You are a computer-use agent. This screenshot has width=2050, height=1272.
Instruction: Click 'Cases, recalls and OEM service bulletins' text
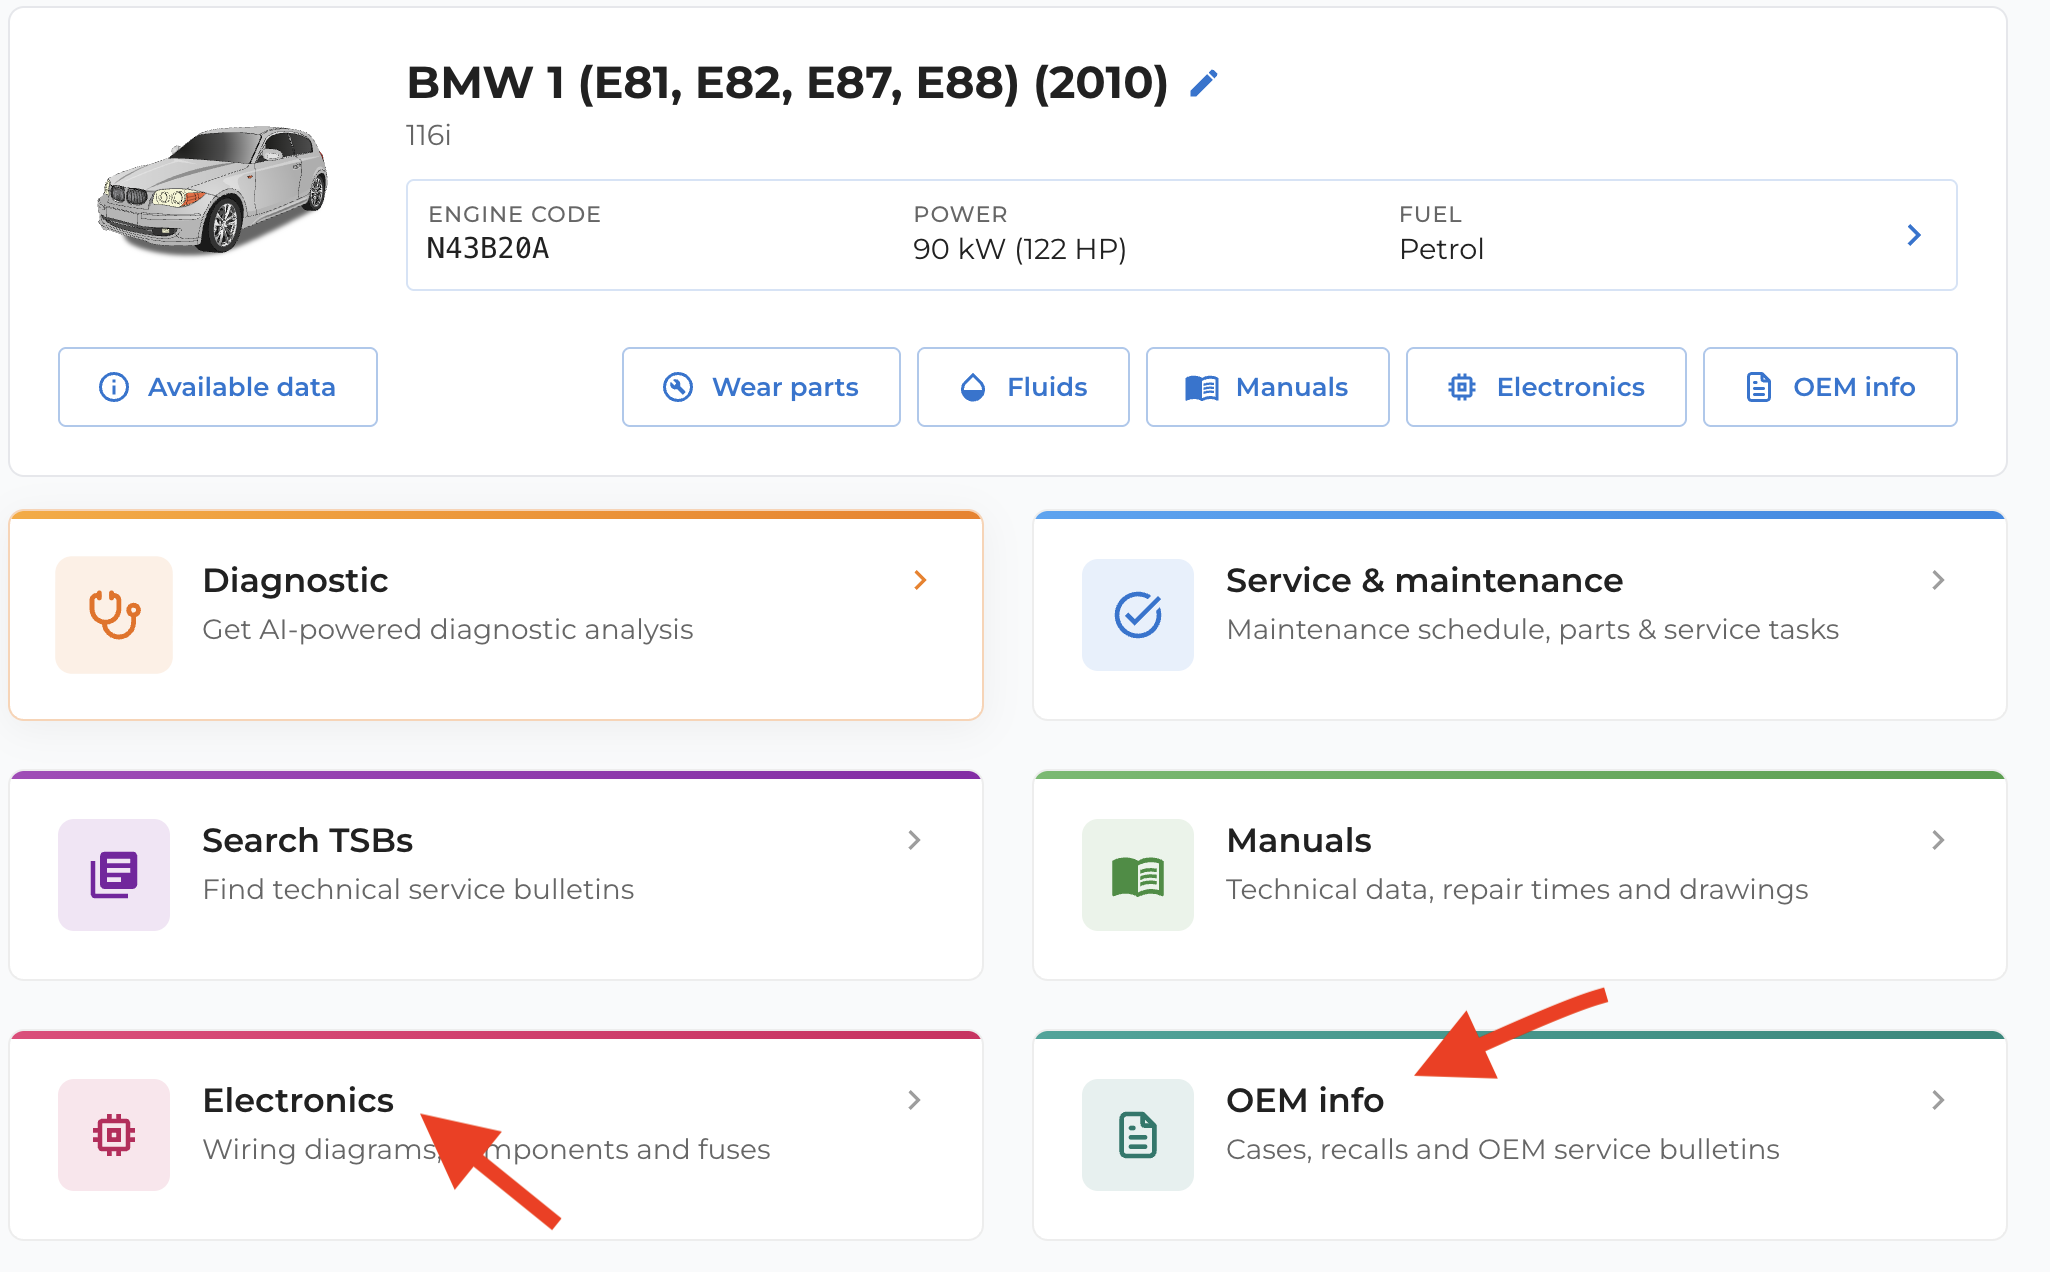click(x=1503, y=1149)
